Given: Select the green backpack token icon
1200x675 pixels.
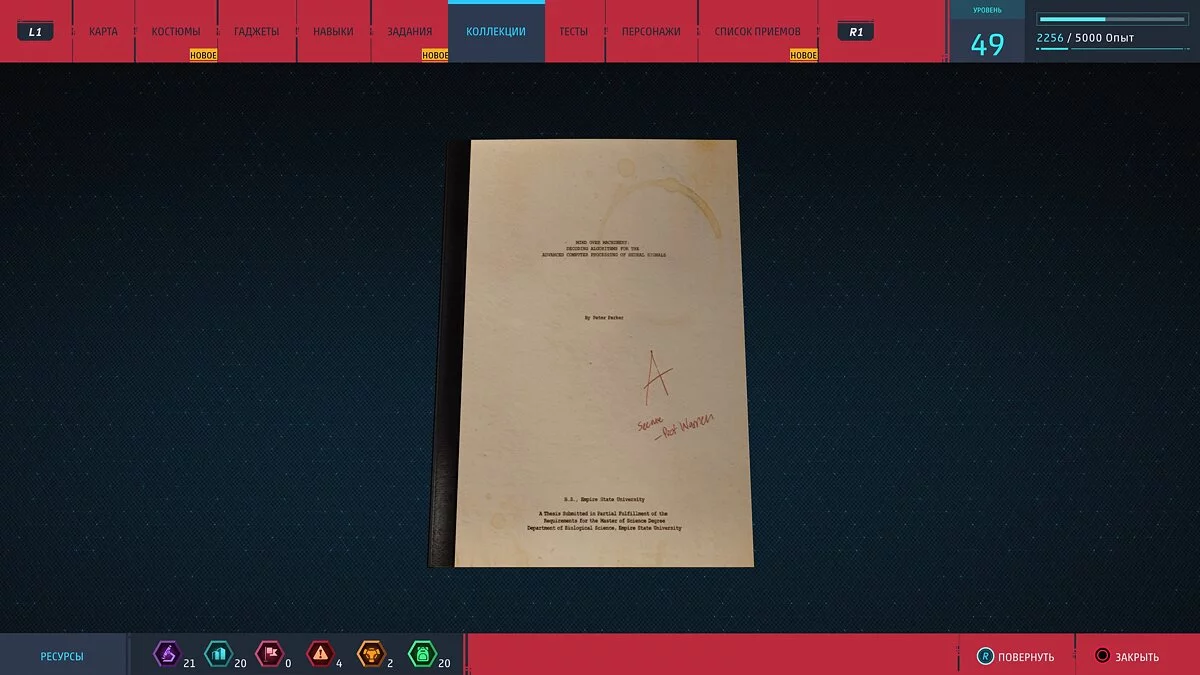Looking at the screenshot, I should pyautogui.click(x=422, y=655).
